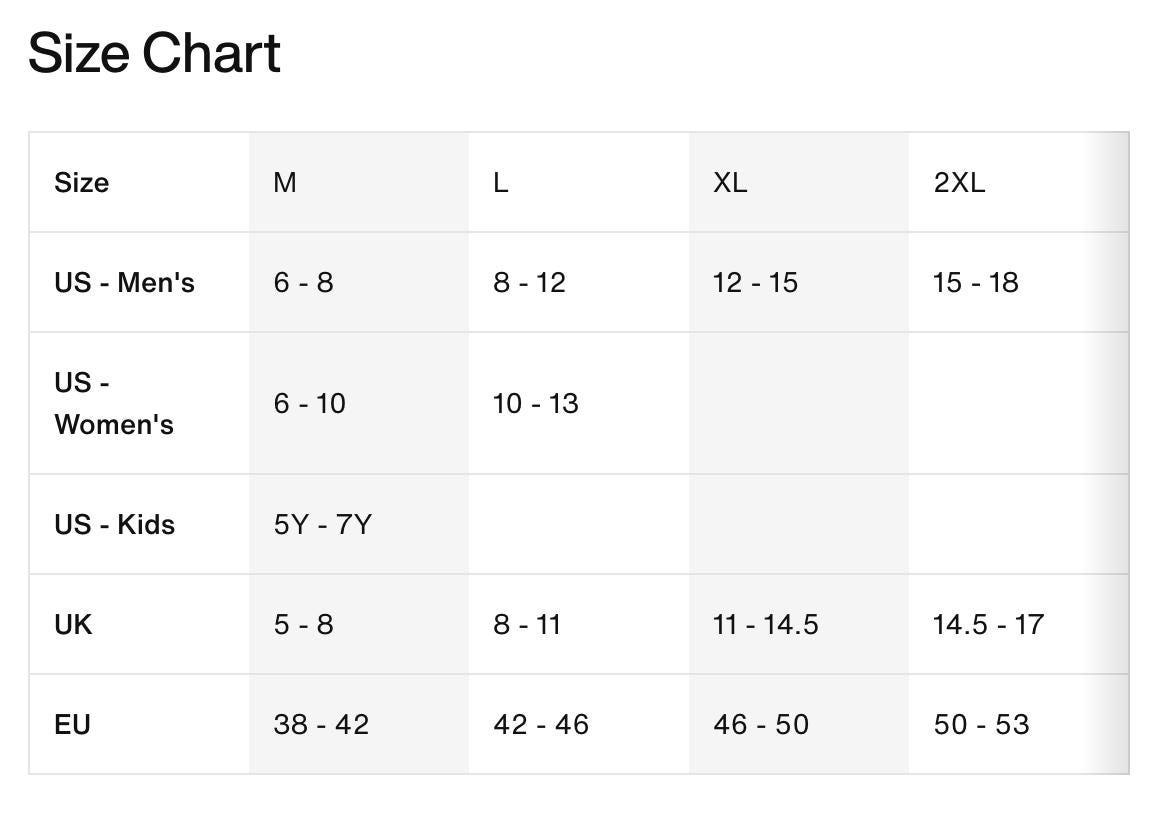
Task: Click the Size Chart heading
Action: (x=154, y=54)
